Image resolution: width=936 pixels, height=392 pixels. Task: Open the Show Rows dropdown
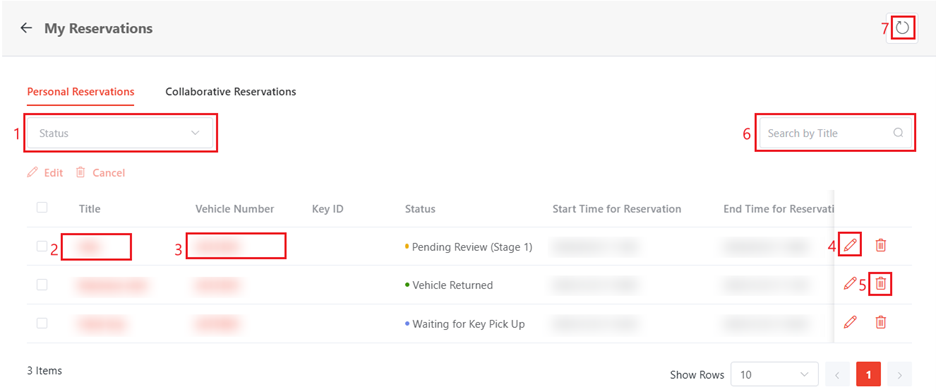pos(774,375)
